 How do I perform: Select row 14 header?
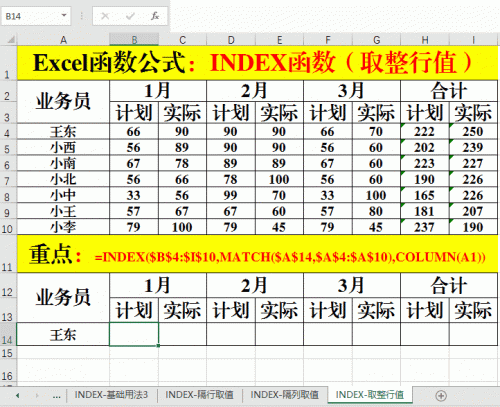(7, 334)
